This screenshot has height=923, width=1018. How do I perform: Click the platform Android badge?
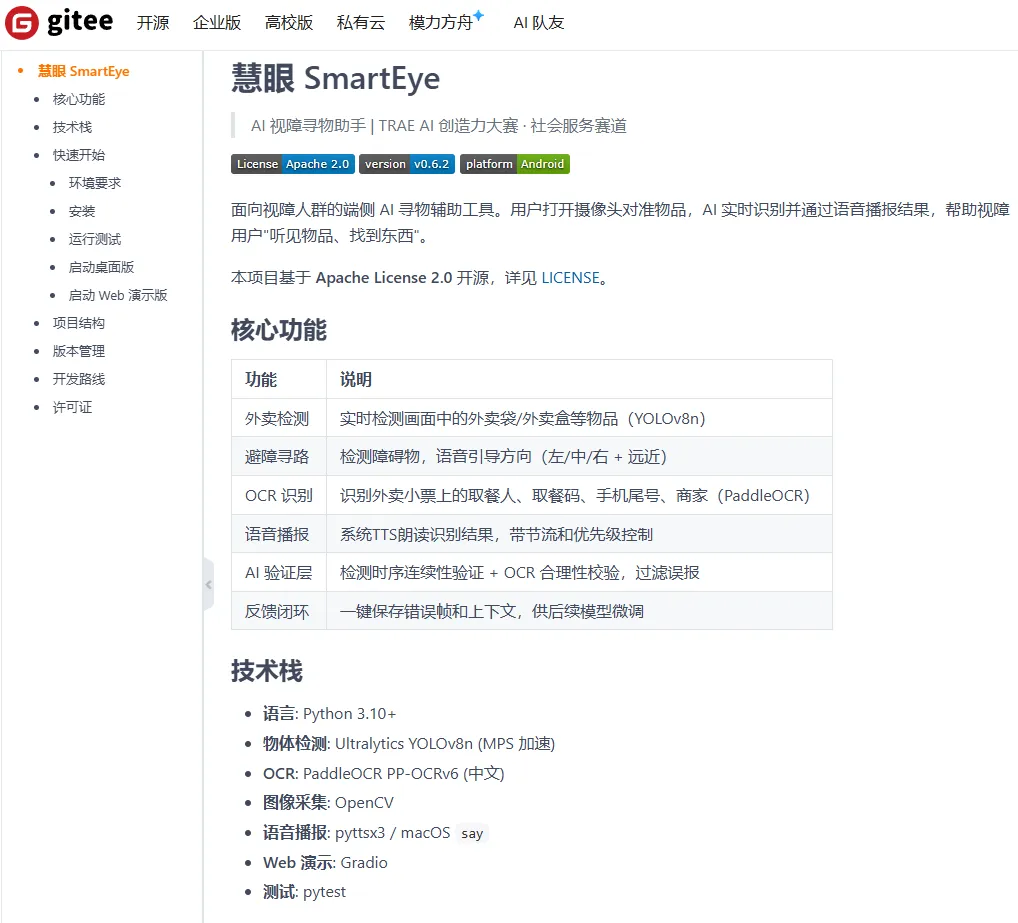(x=515, y=164)
